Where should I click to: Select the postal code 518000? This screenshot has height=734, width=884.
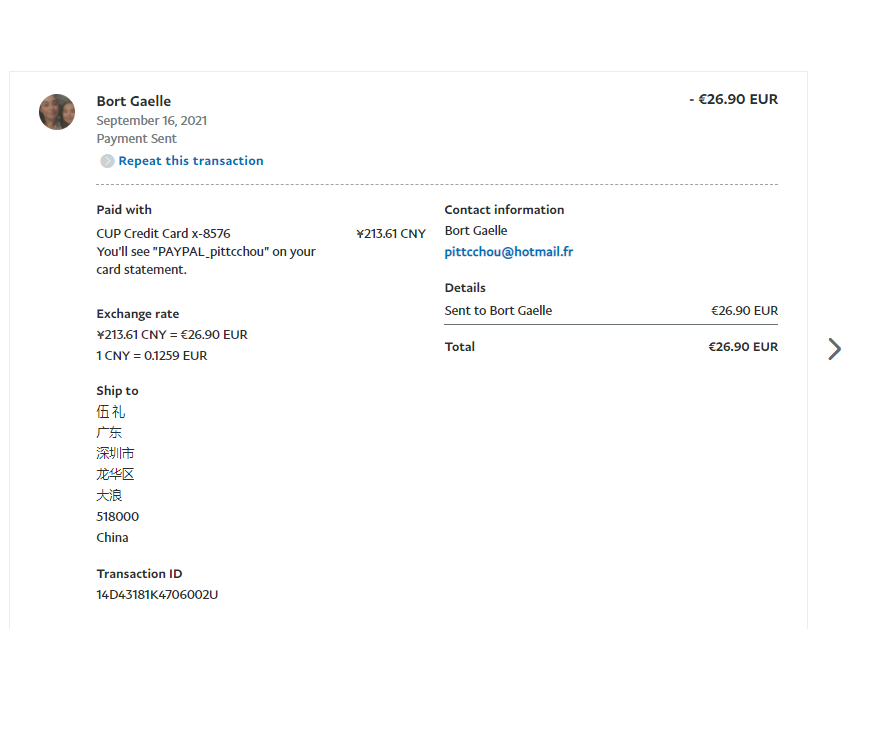117,516
